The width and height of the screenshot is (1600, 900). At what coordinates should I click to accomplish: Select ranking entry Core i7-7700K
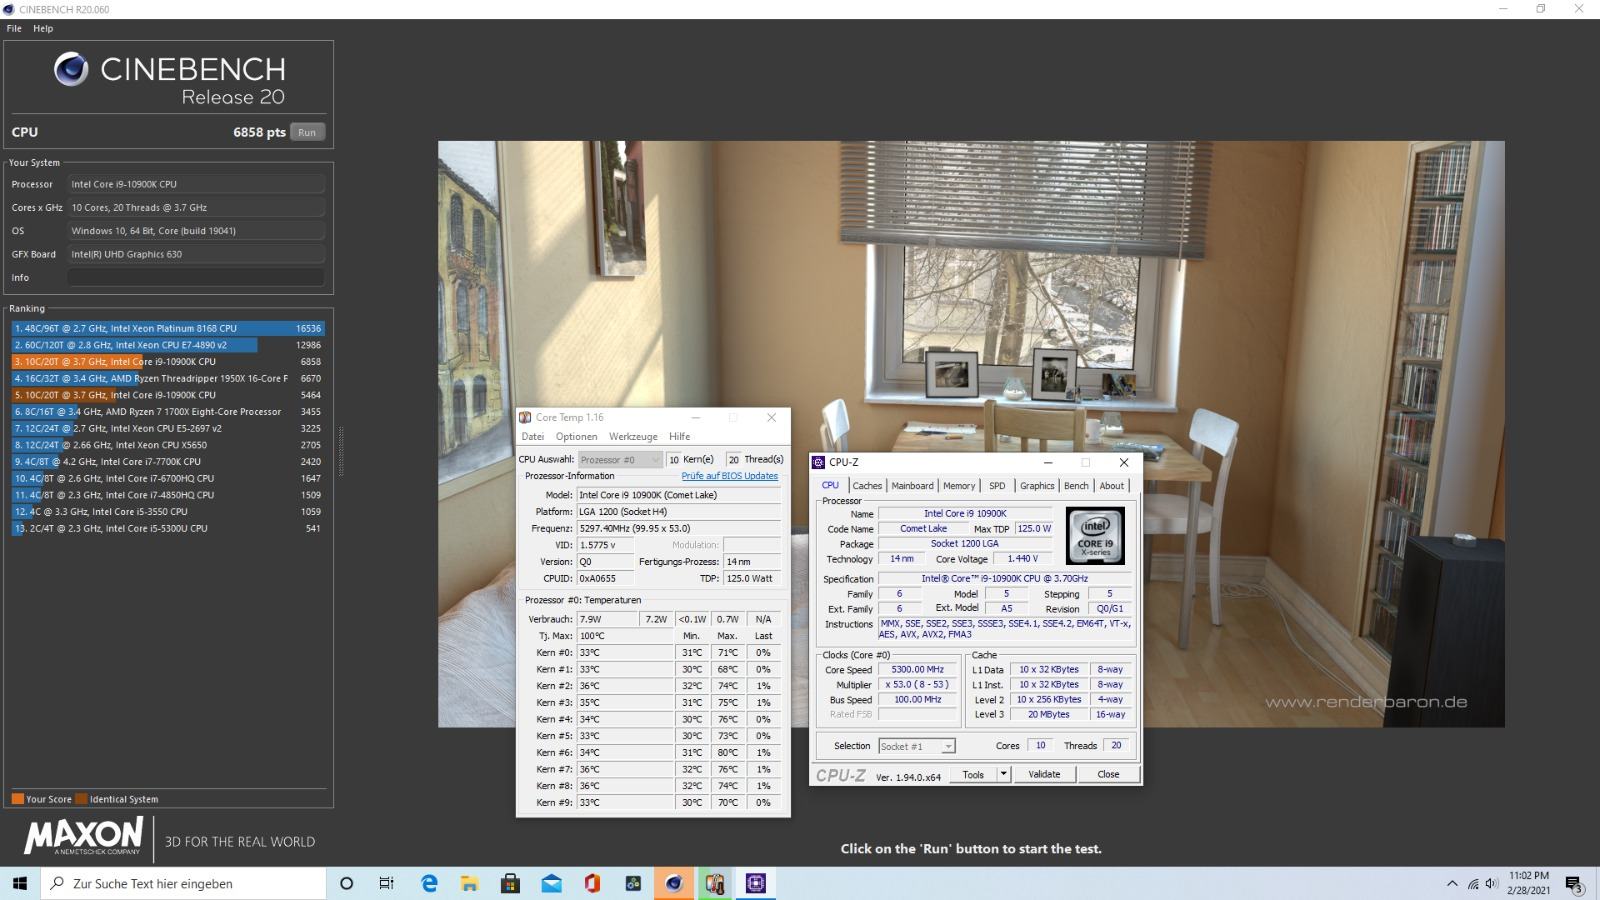(168, 461)
